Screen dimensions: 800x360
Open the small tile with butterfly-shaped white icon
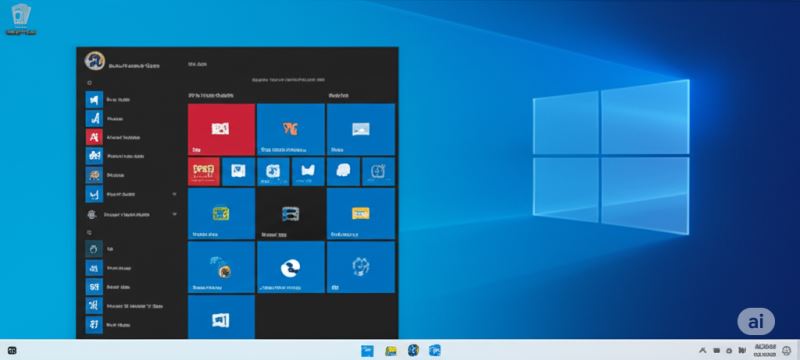(x=308, y=171)
